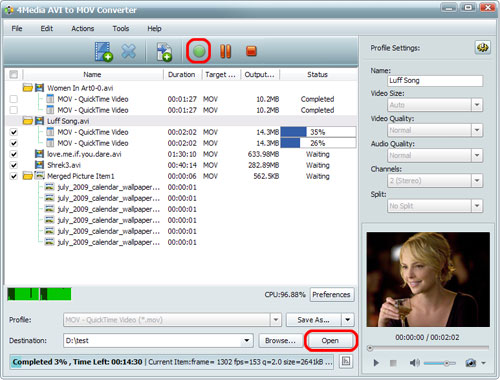Open the Audio Quality dropdown
Screen dimensions: 500x380
[477, 155]
